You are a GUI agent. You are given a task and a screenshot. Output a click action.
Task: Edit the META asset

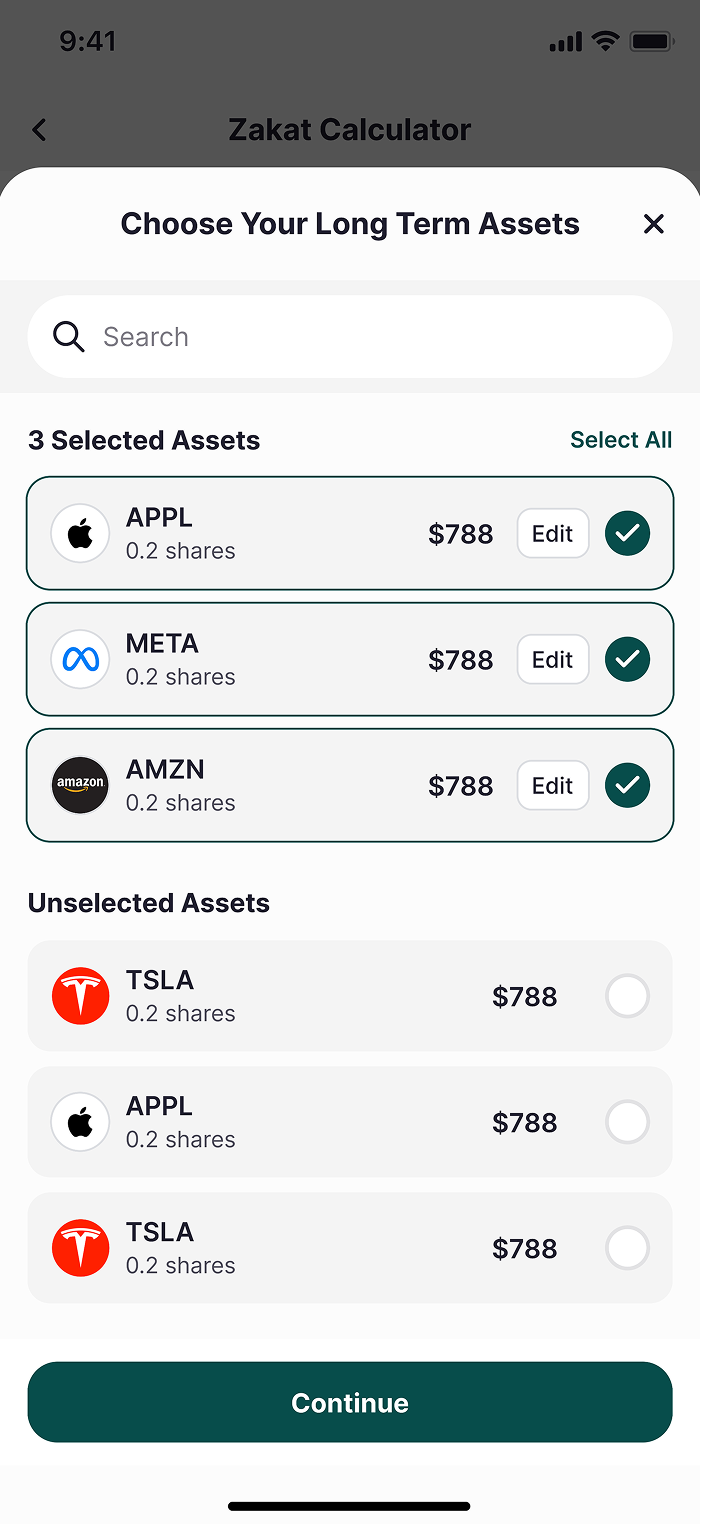(552, 660)
